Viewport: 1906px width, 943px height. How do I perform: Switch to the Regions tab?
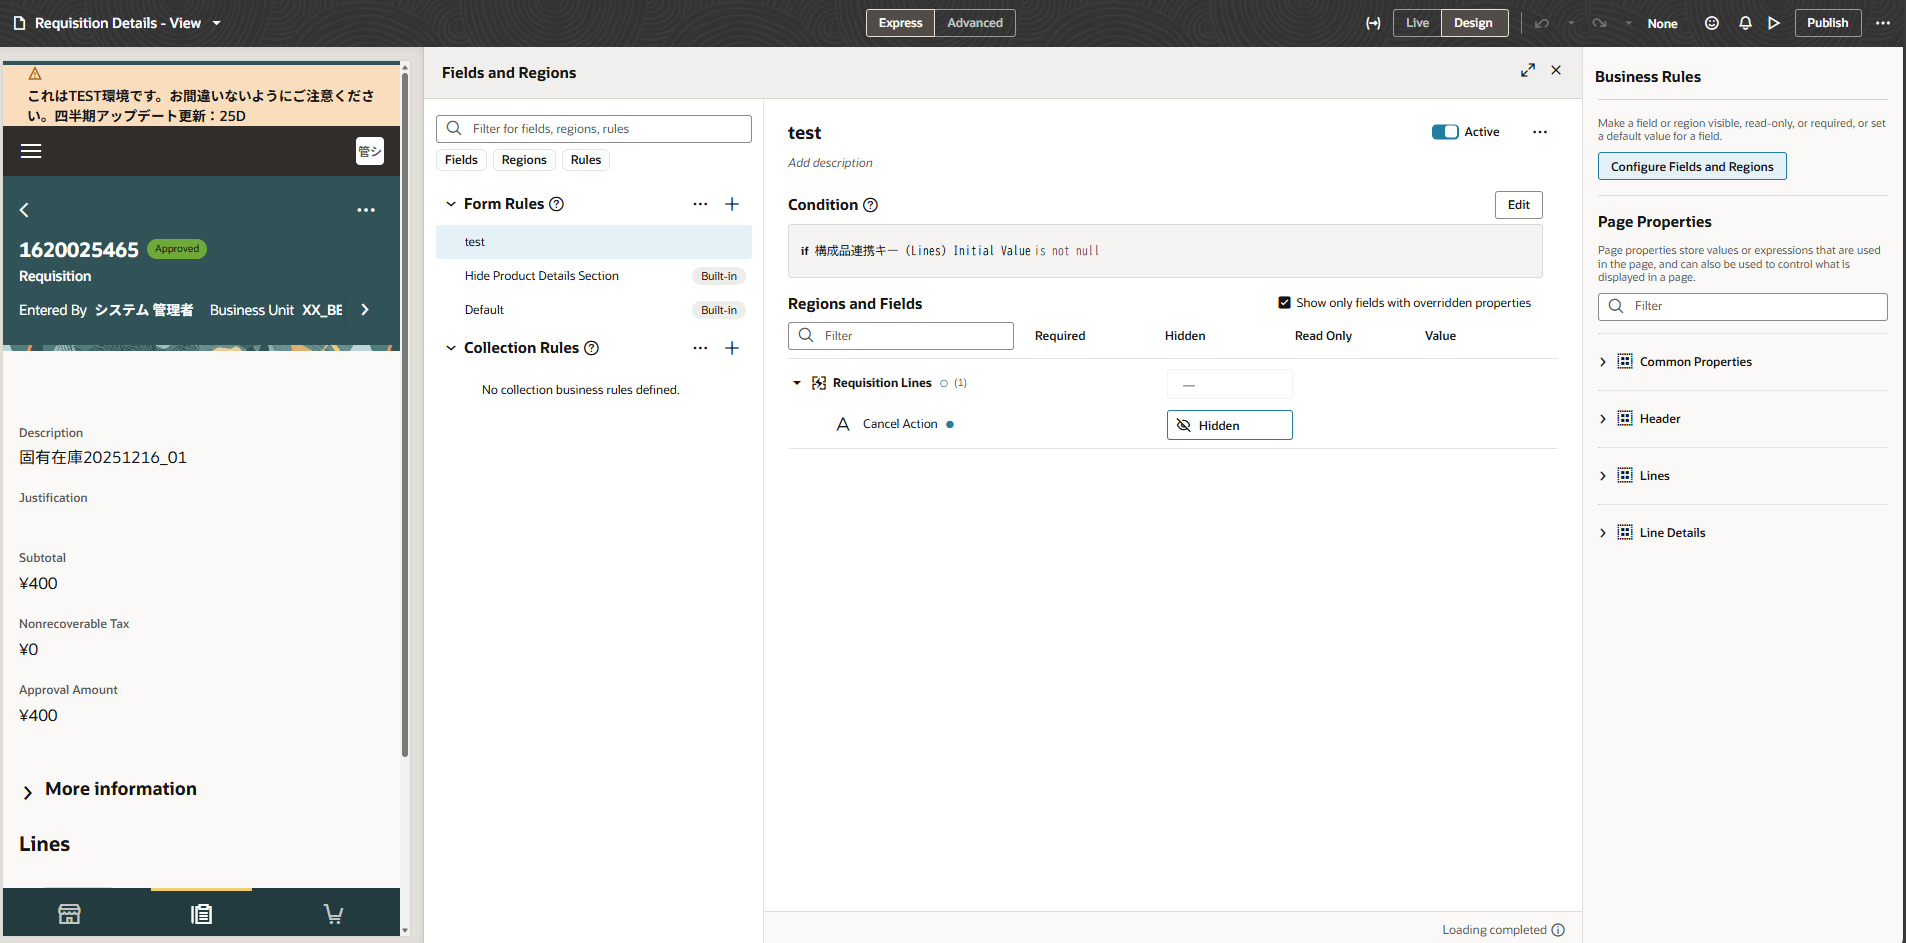(x=523, y=159)
